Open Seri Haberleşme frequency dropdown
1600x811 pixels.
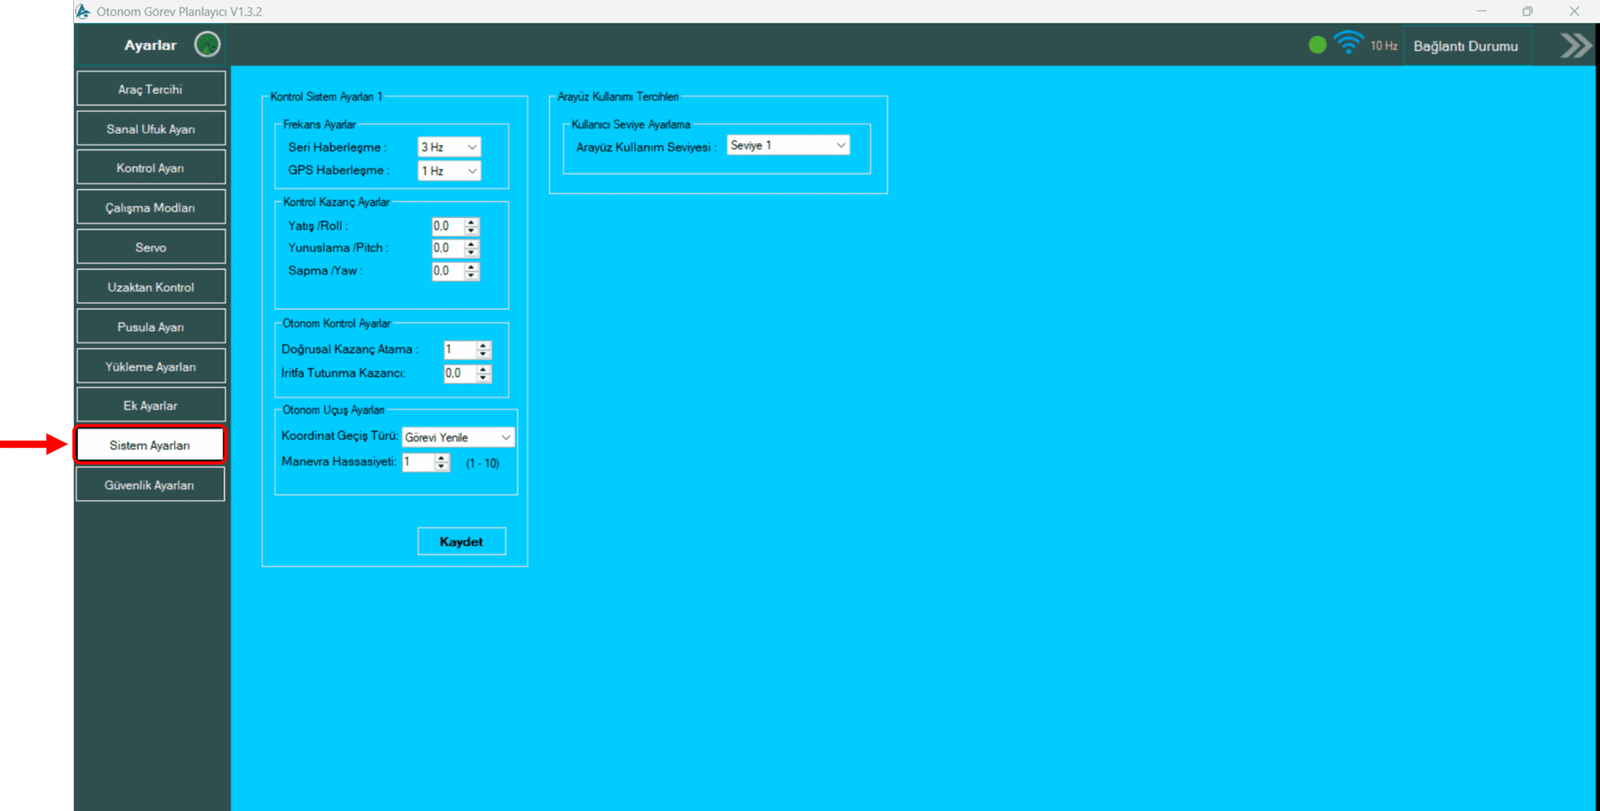449,147
